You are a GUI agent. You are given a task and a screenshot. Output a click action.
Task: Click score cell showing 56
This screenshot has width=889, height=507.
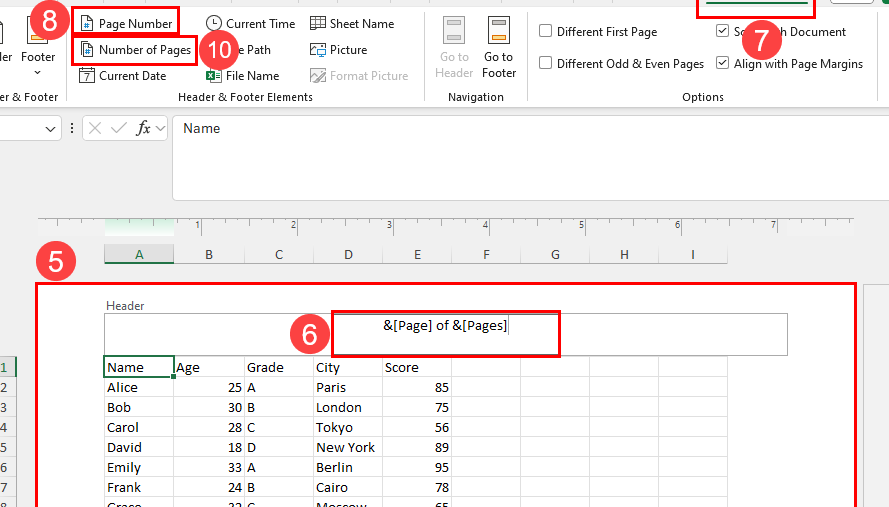(x=417, y=427)
